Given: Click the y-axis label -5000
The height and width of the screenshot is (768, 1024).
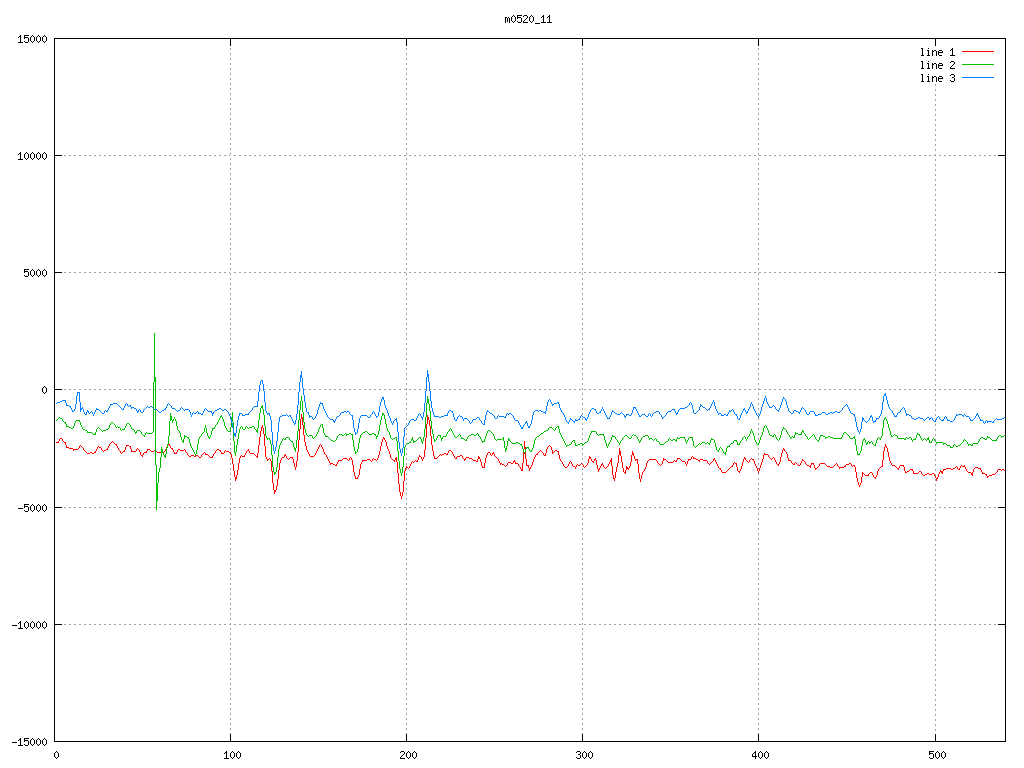Looking at the screenshot, I should point(33,507).
